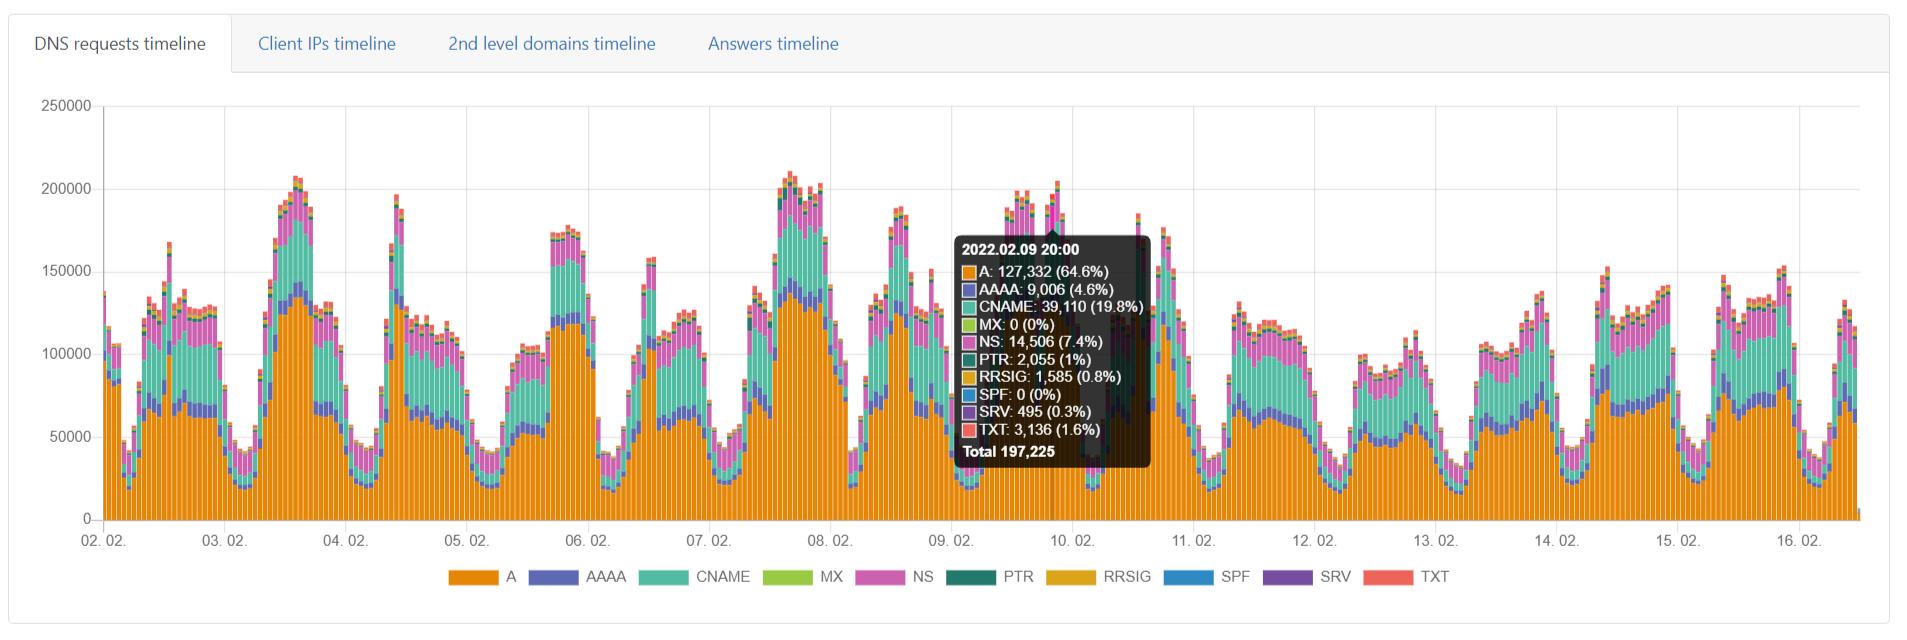1907x640 pixels.
Task: Open the 2nd level domains timeline tab
Action: point(552,44)
